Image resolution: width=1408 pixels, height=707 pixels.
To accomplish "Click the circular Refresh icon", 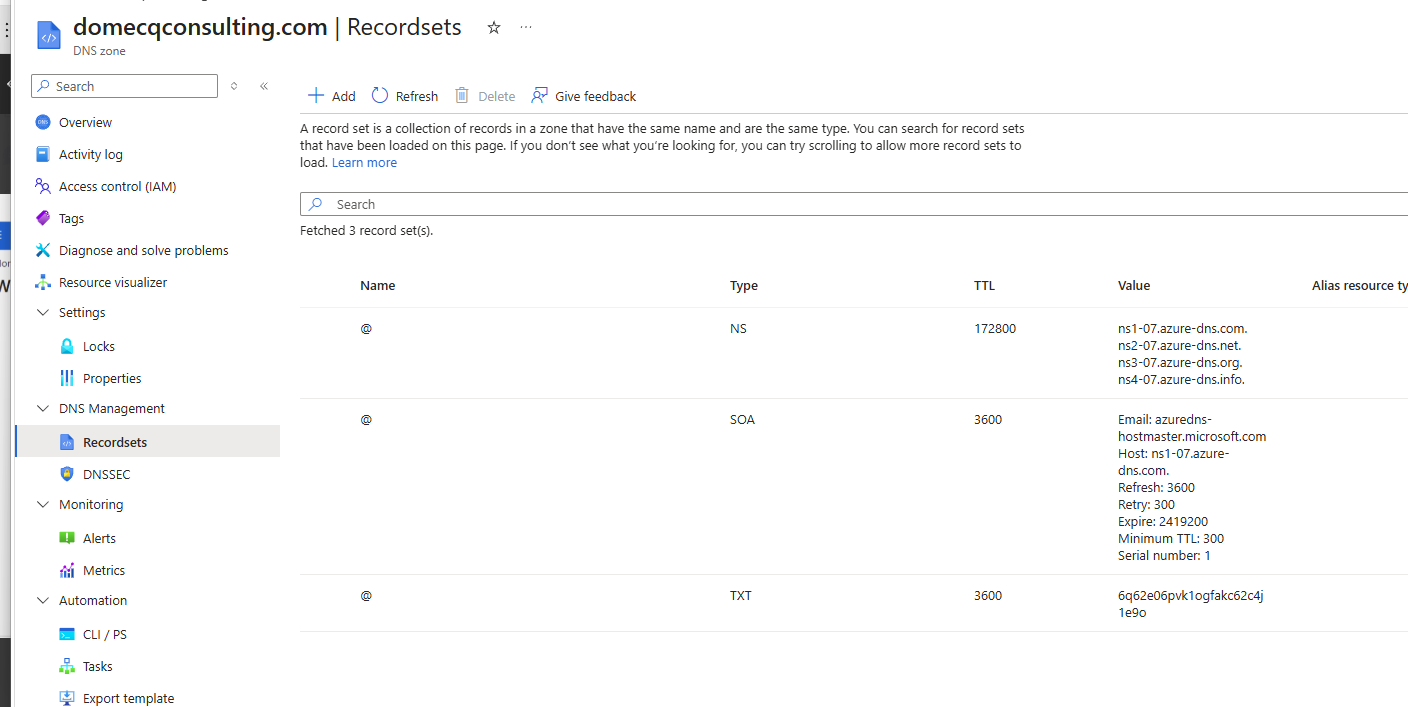I will coord(380,95).
